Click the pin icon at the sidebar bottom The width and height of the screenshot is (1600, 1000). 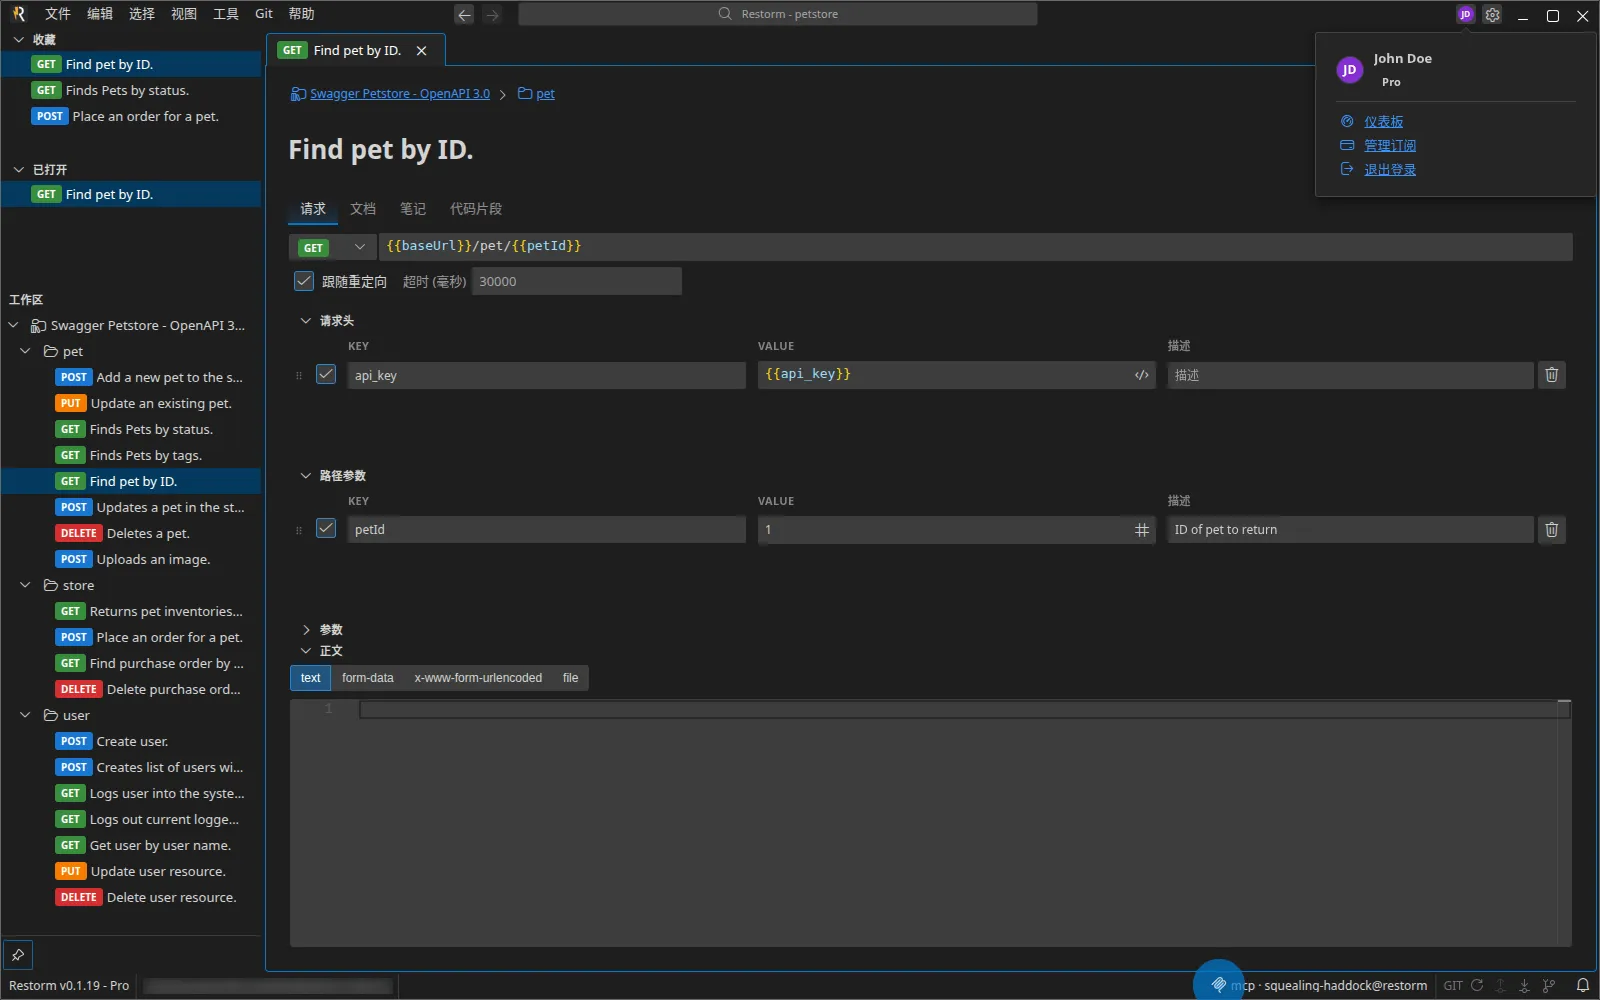pyautogui.click(x=18, y=955)
